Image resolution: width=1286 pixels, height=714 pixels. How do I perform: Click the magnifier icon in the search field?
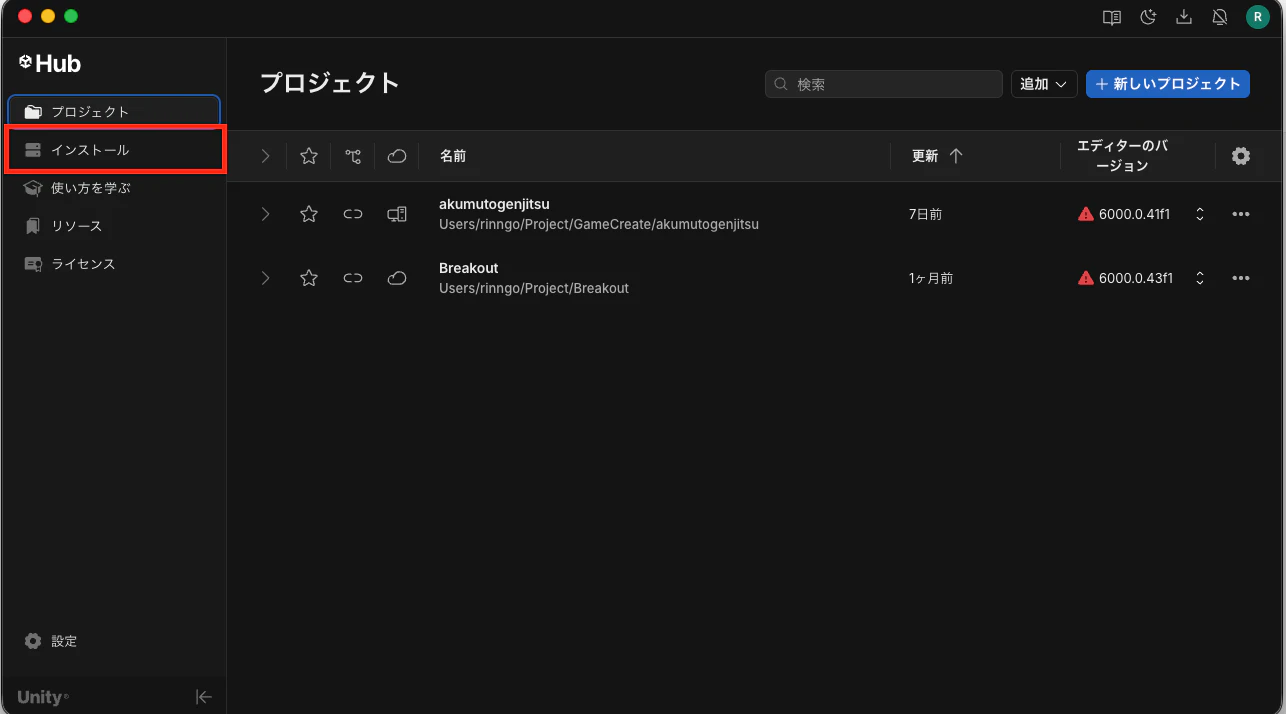pos(781,85)
